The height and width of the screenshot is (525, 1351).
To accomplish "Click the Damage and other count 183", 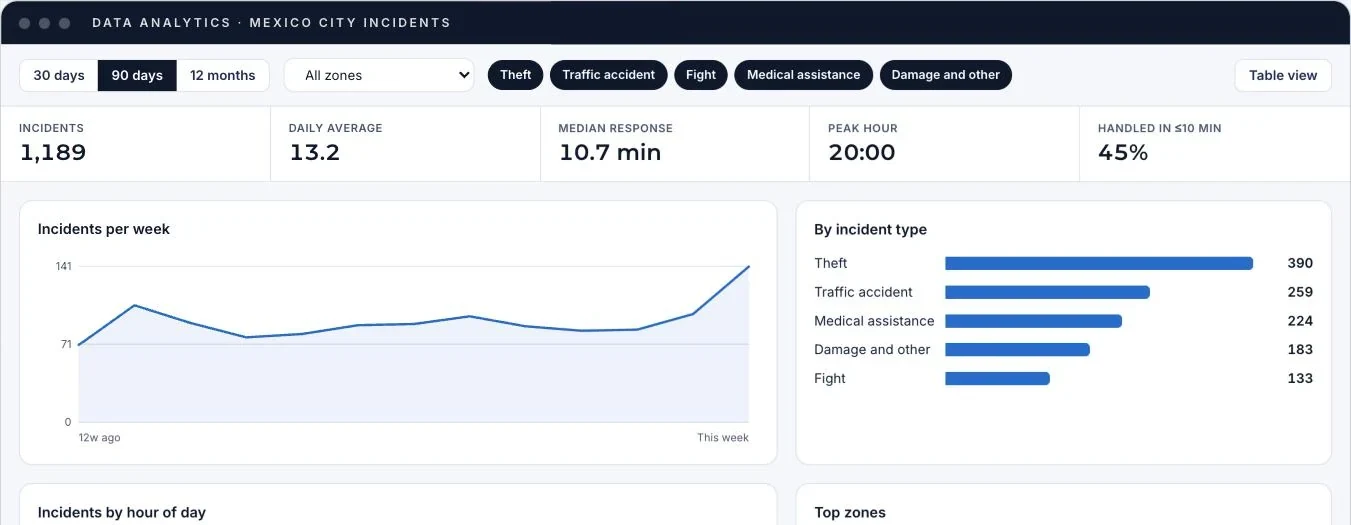I will click(1300, 350).
